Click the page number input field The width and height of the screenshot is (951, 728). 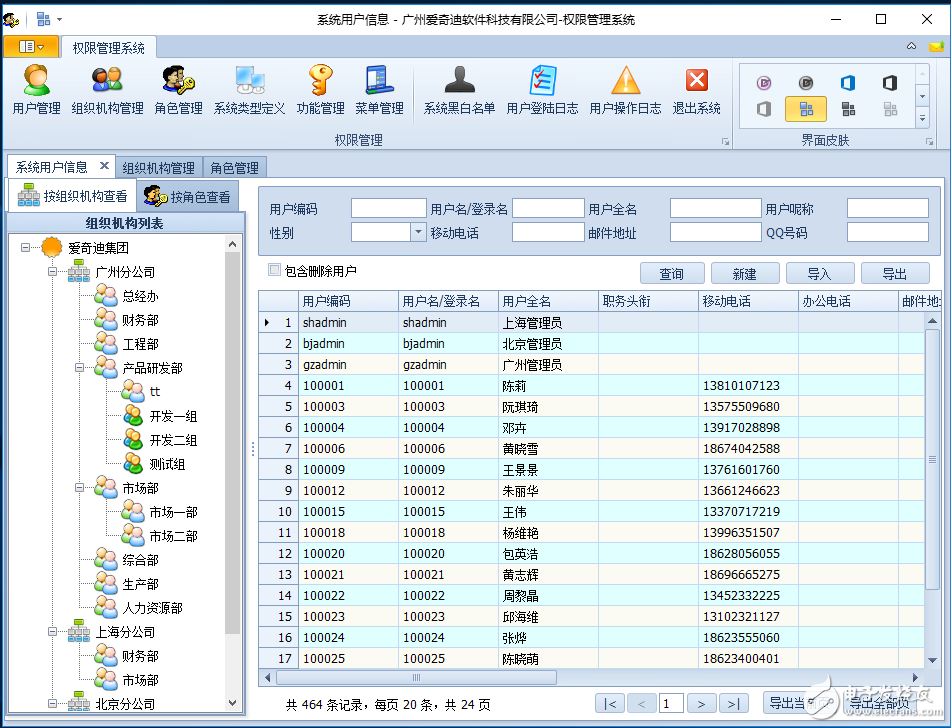pos(670,703)
